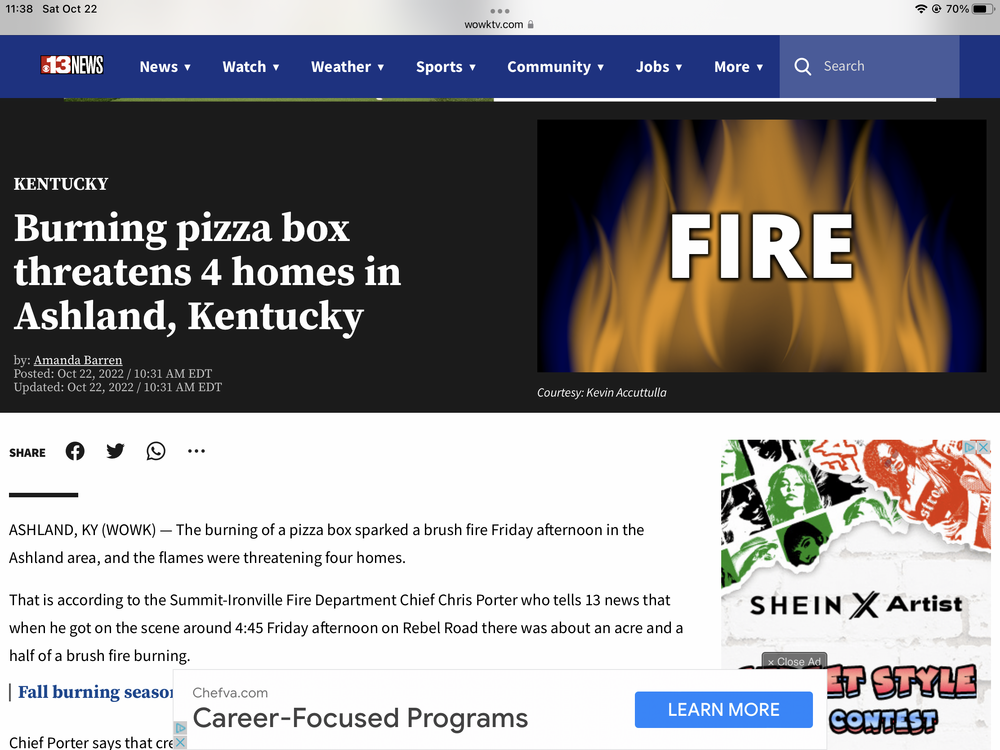Open the Fall burning season link
Image resolution: width=1000 pixels, height=750 pixels.
(x=96, y=692)
